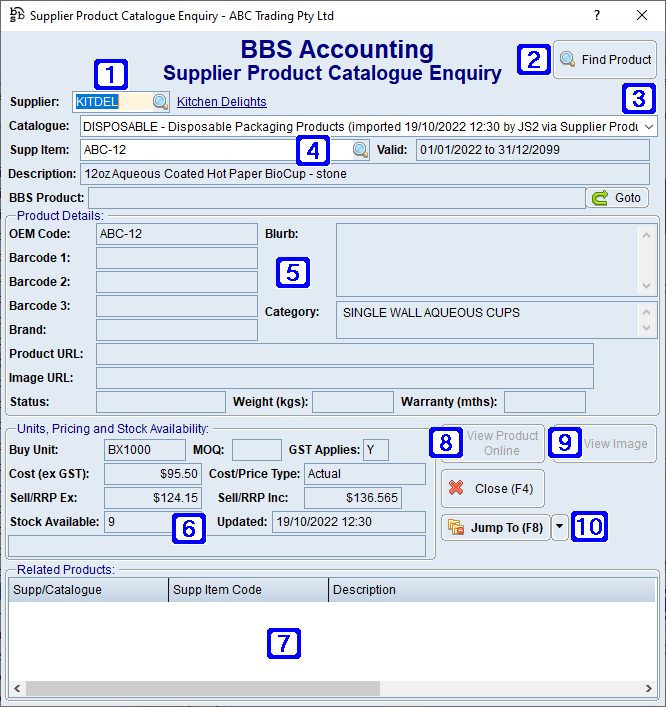Click the View Product Online button
The height and width of the screenshot is (707, 666).
(492, 443)
